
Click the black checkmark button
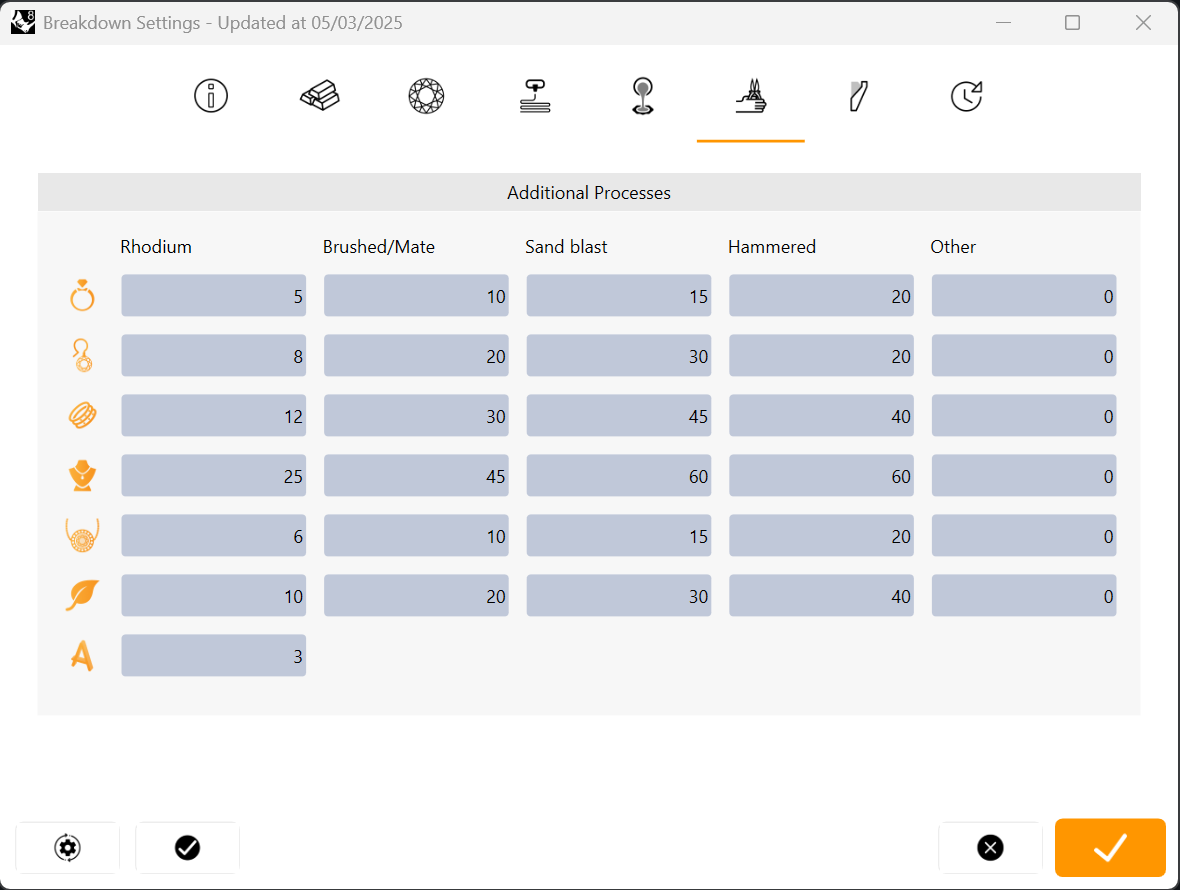[187, 848]
